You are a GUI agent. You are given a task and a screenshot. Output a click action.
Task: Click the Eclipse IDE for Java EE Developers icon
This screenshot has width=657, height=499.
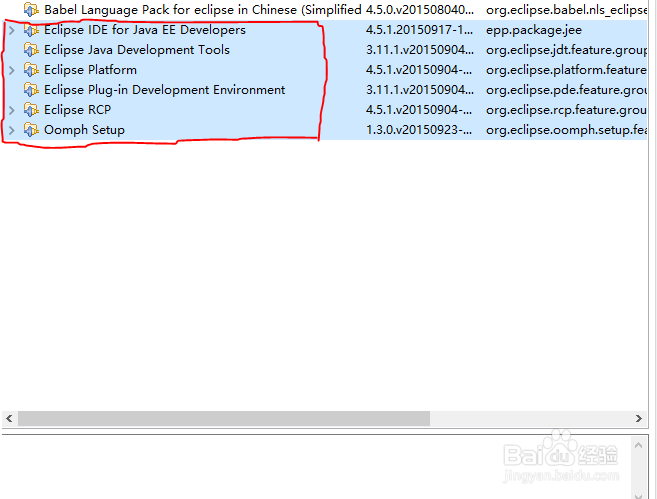pos(31,30)
